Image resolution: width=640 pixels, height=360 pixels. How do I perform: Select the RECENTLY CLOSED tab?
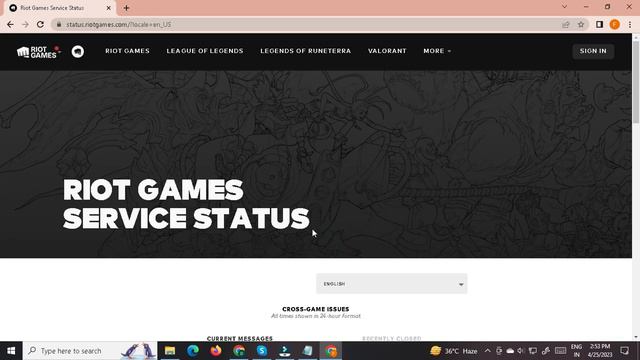[x=392, y=338]
